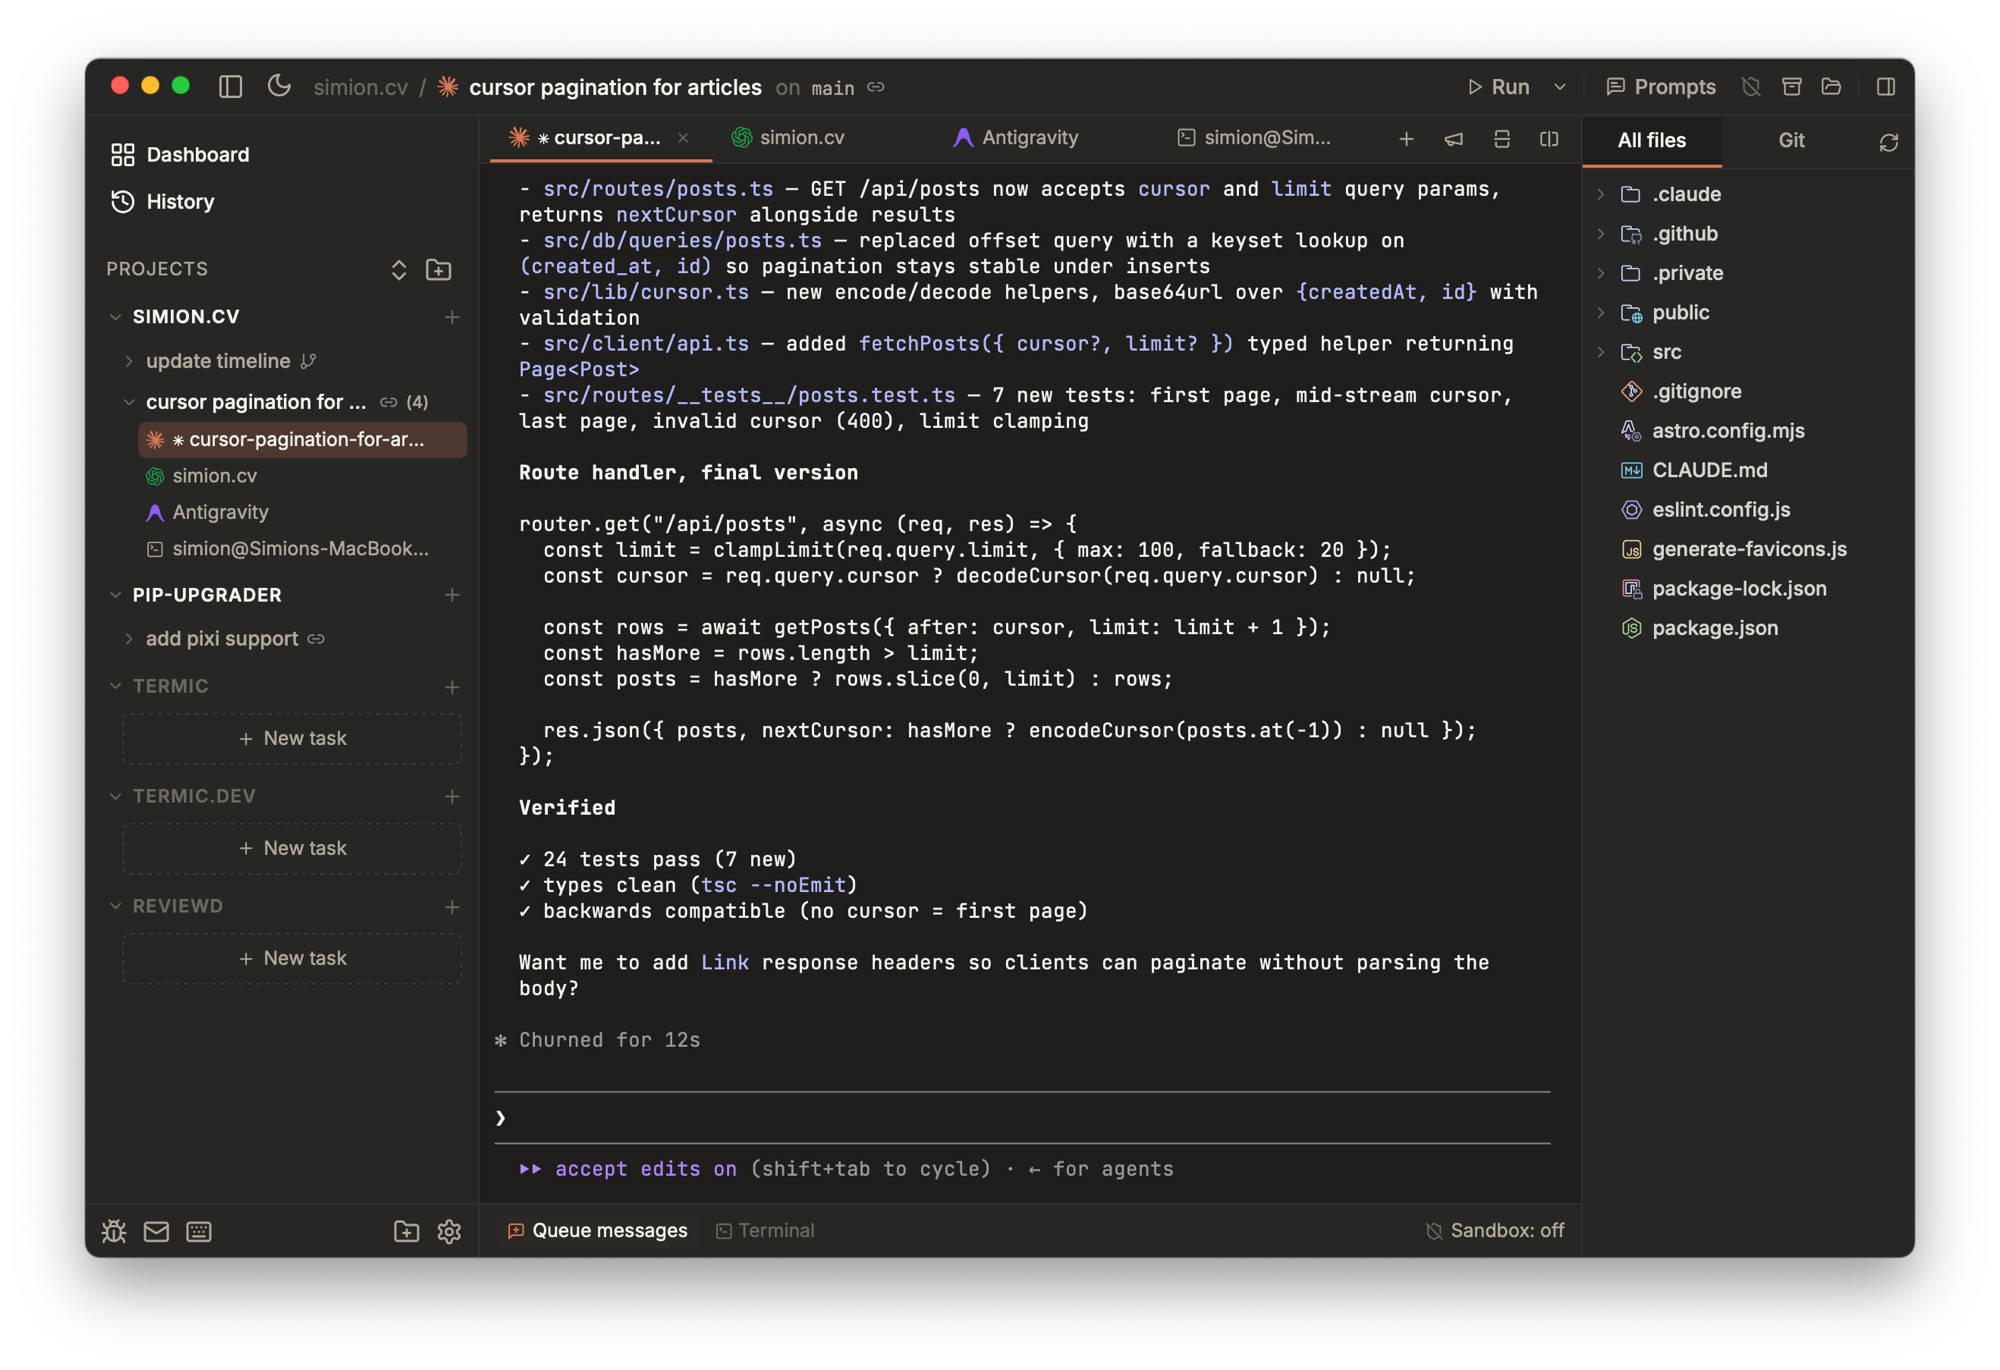2000x1370 pixels.
Task: Toggle Terminal option in bottom bar
Action: [x=765, y=1230]
